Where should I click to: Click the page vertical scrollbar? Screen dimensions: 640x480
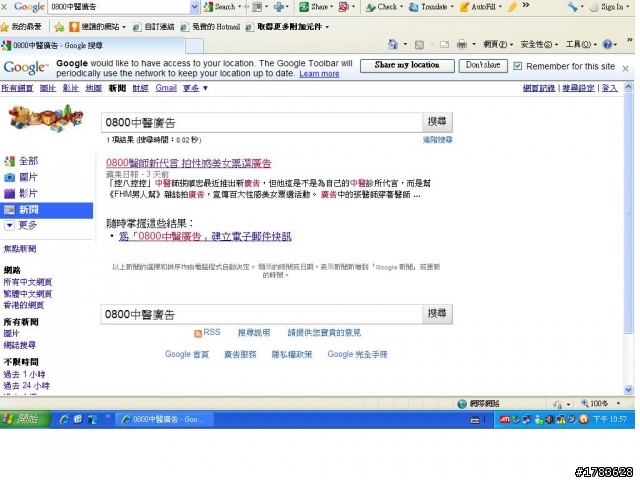(x=629, y=237)
